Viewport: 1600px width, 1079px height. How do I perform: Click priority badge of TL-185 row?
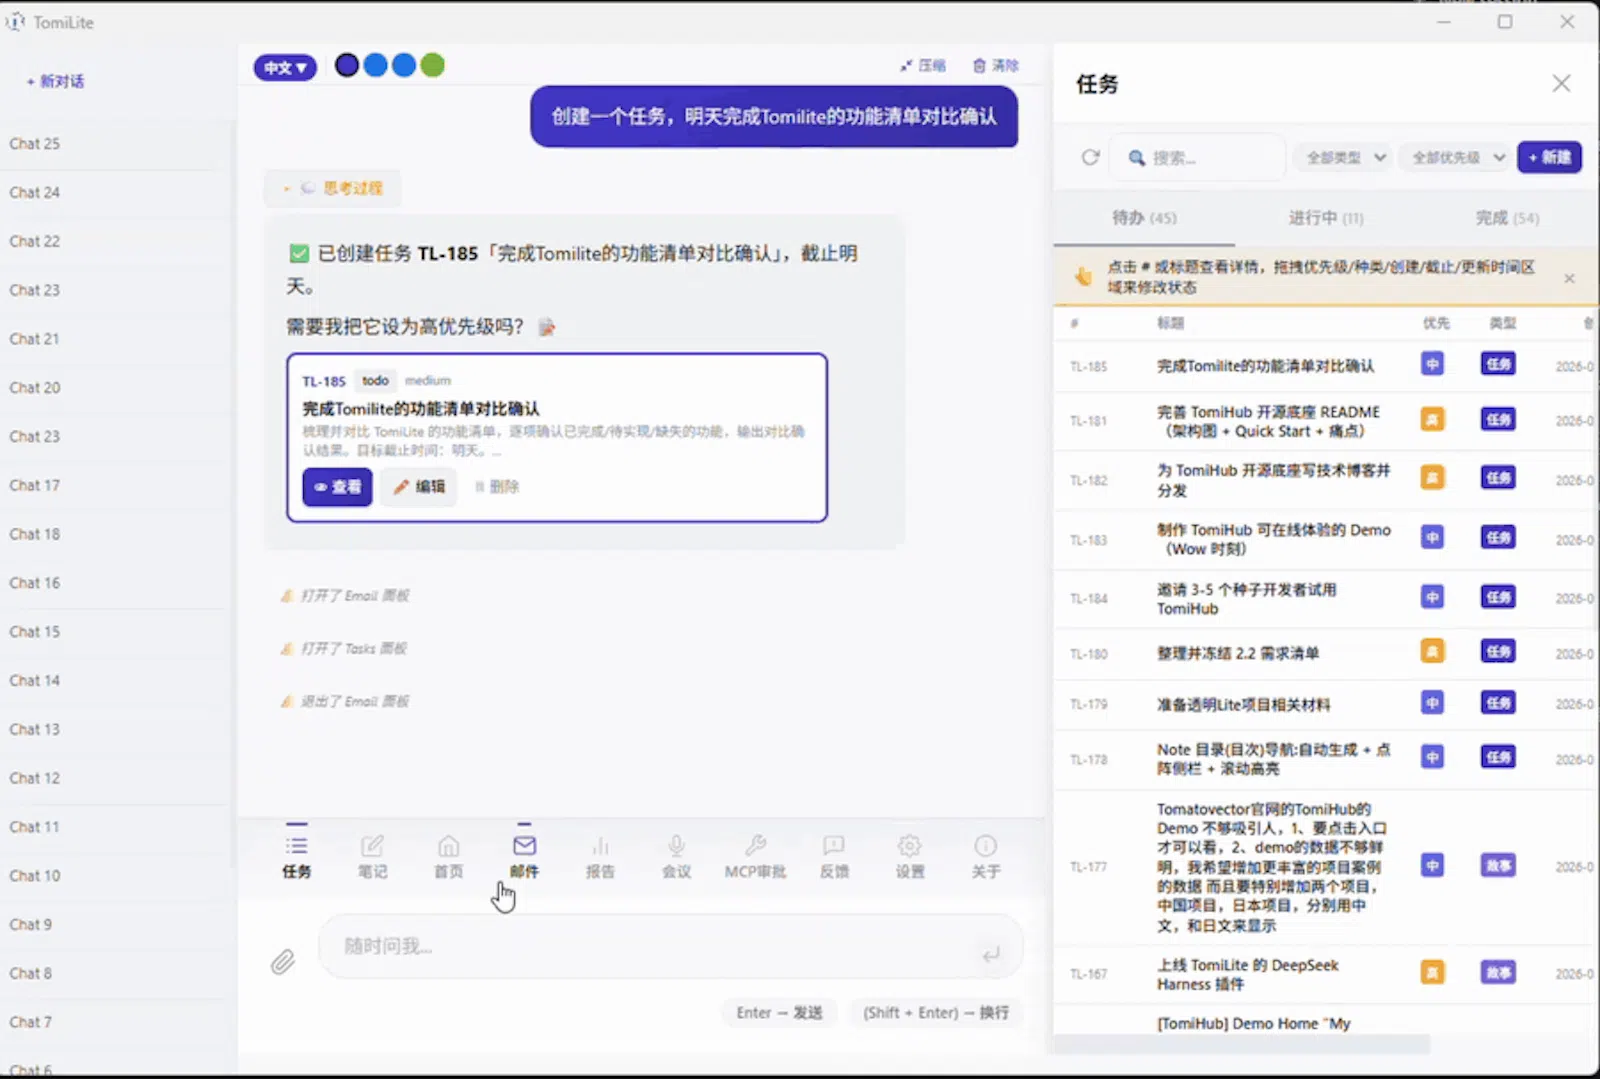pyautogui.click(x=1432, y=364)
